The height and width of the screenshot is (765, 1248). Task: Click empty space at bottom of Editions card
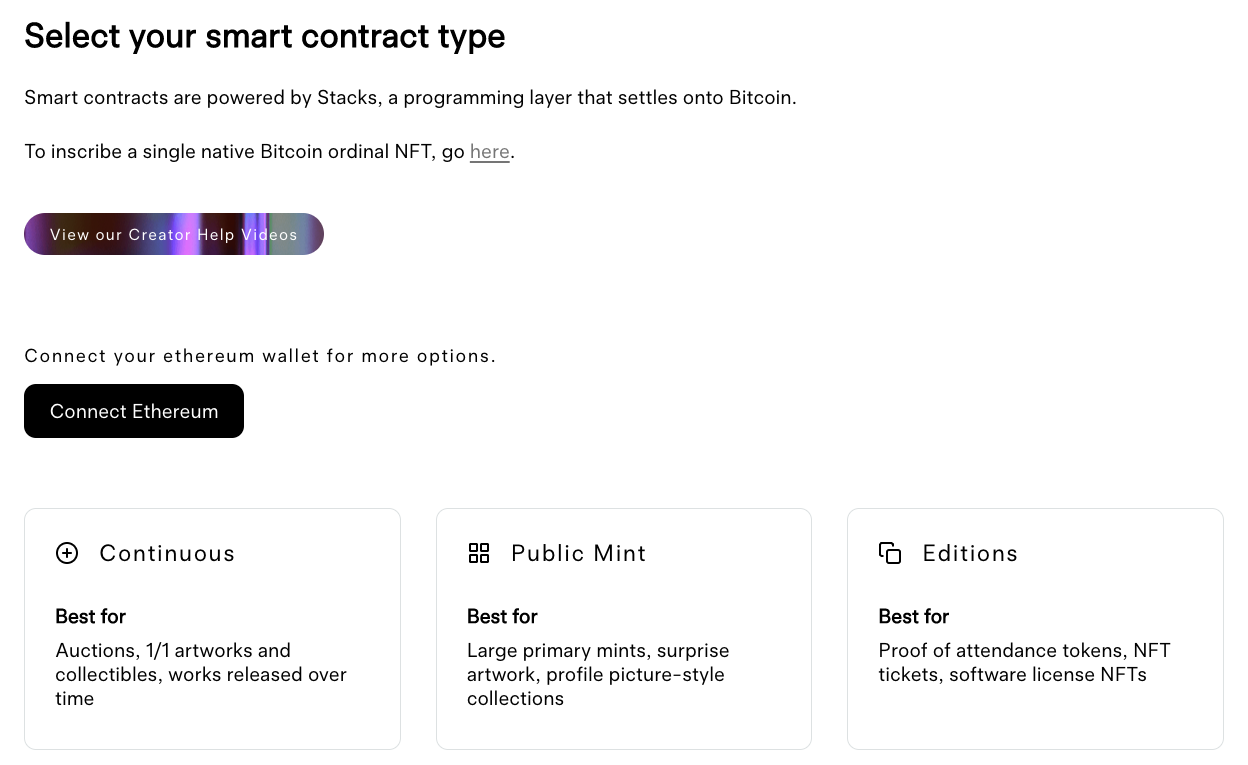(x=1035, y=722)
